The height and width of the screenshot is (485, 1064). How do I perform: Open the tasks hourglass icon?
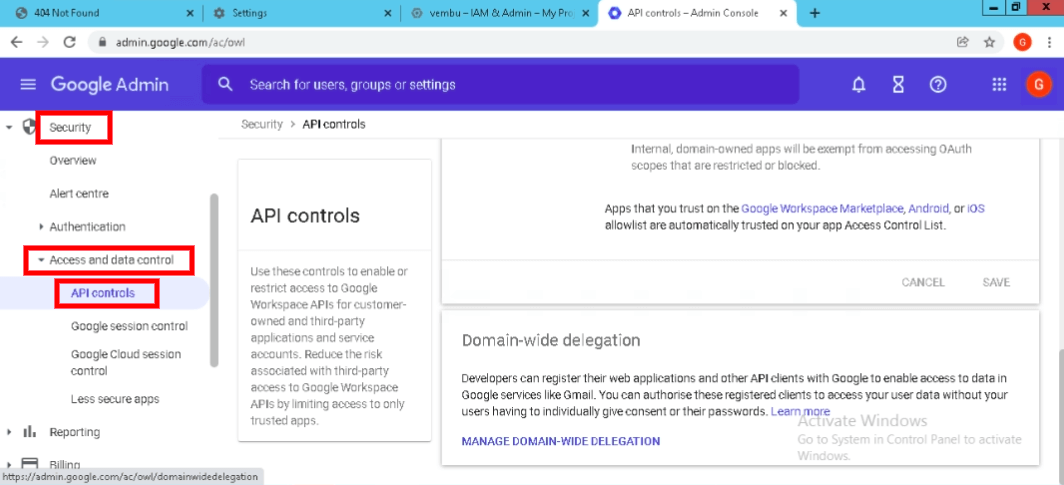(898, 85)
